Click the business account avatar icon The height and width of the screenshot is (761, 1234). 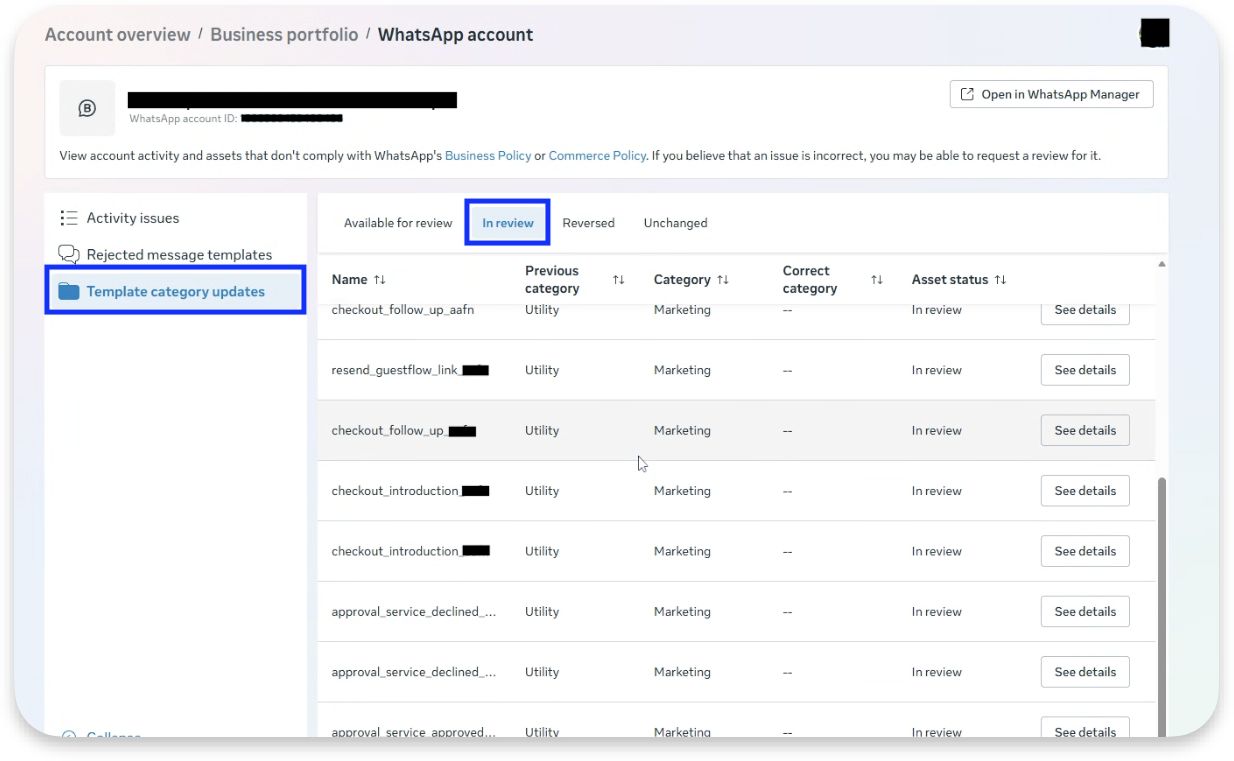tap(87, 108)
